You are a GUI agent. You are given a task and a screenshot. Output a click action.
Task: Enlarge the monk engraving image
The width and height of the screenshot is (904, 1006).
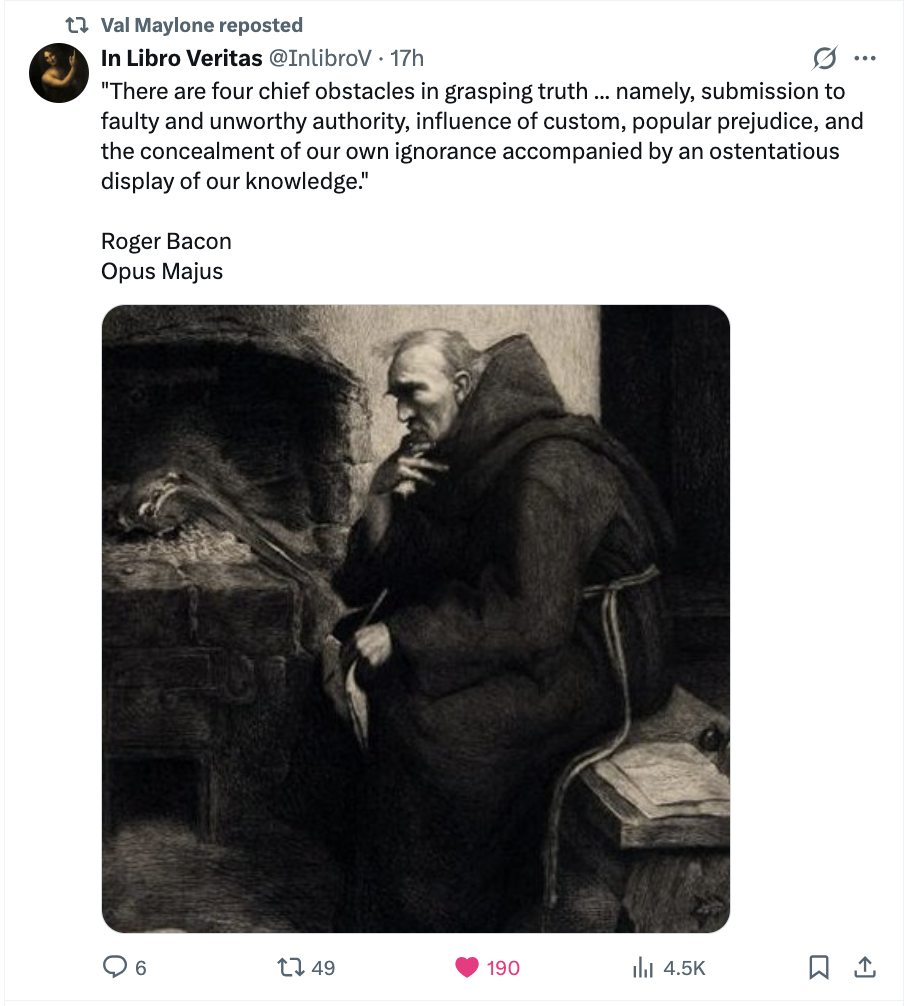click(x=415, y=618)
